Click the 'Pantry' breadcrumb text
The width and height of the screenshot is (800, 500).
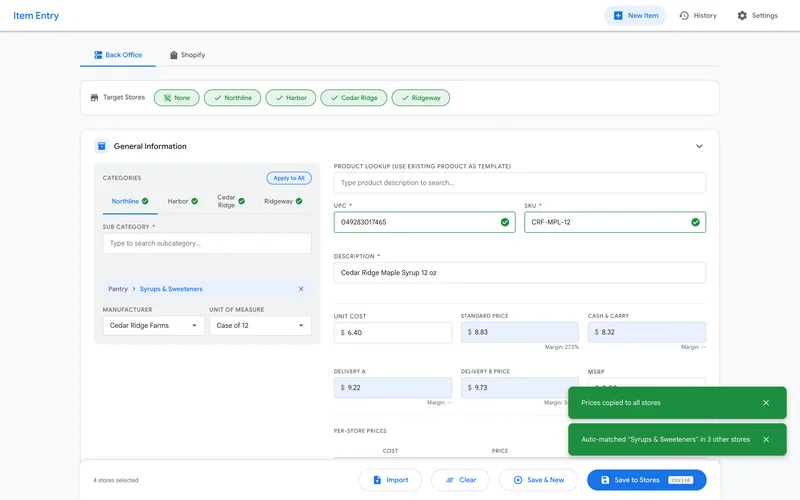point(118,289)
